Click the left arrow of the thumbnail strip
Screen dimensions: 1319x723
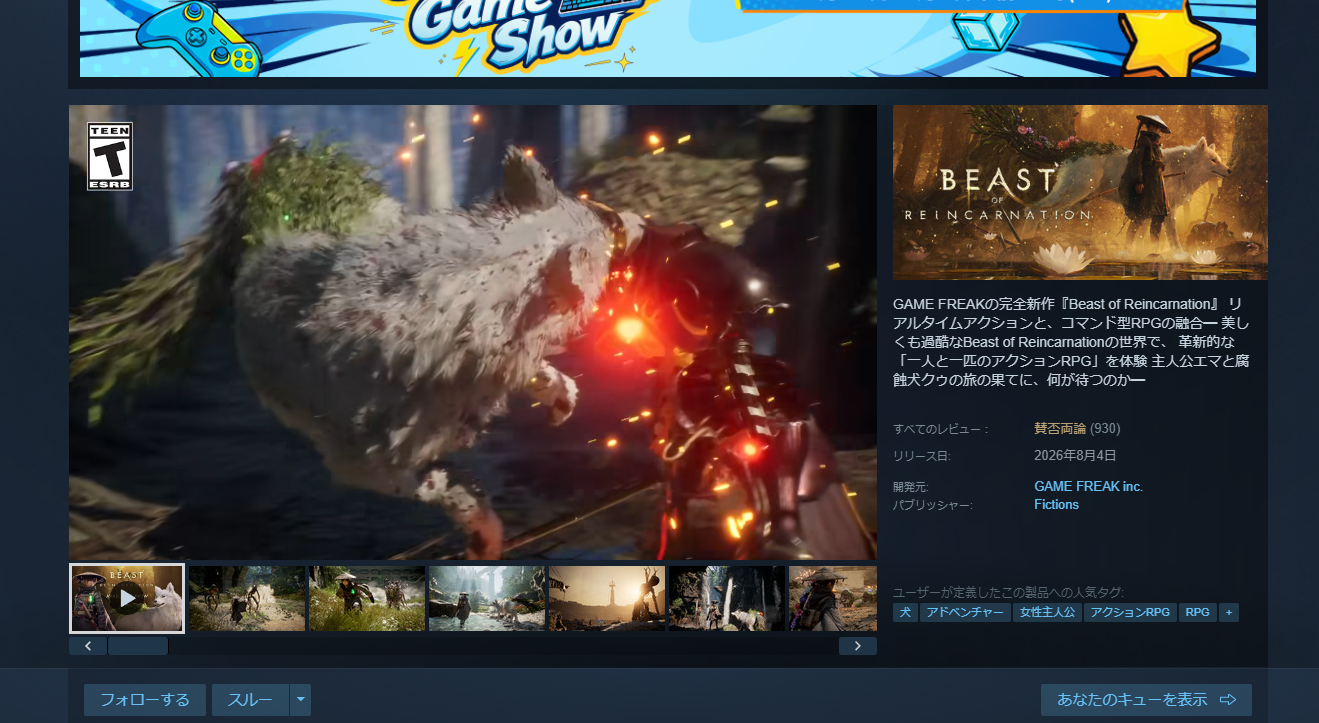[x=88, y=646]
